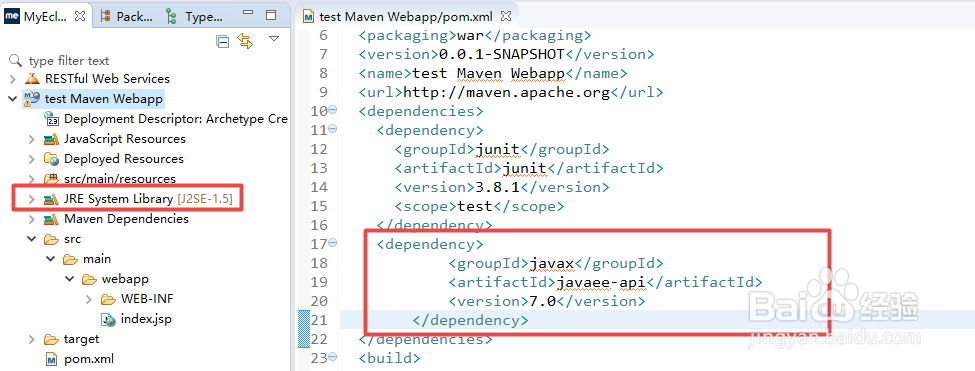Fold dependency block at line 11
The image size is (975, 371).
click(x=333, y=129)
